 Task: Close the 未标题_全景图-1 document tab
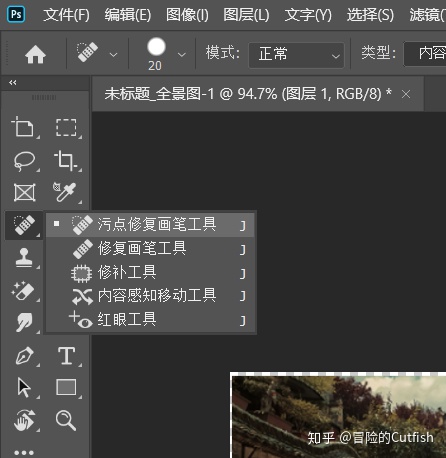point(406,95)
